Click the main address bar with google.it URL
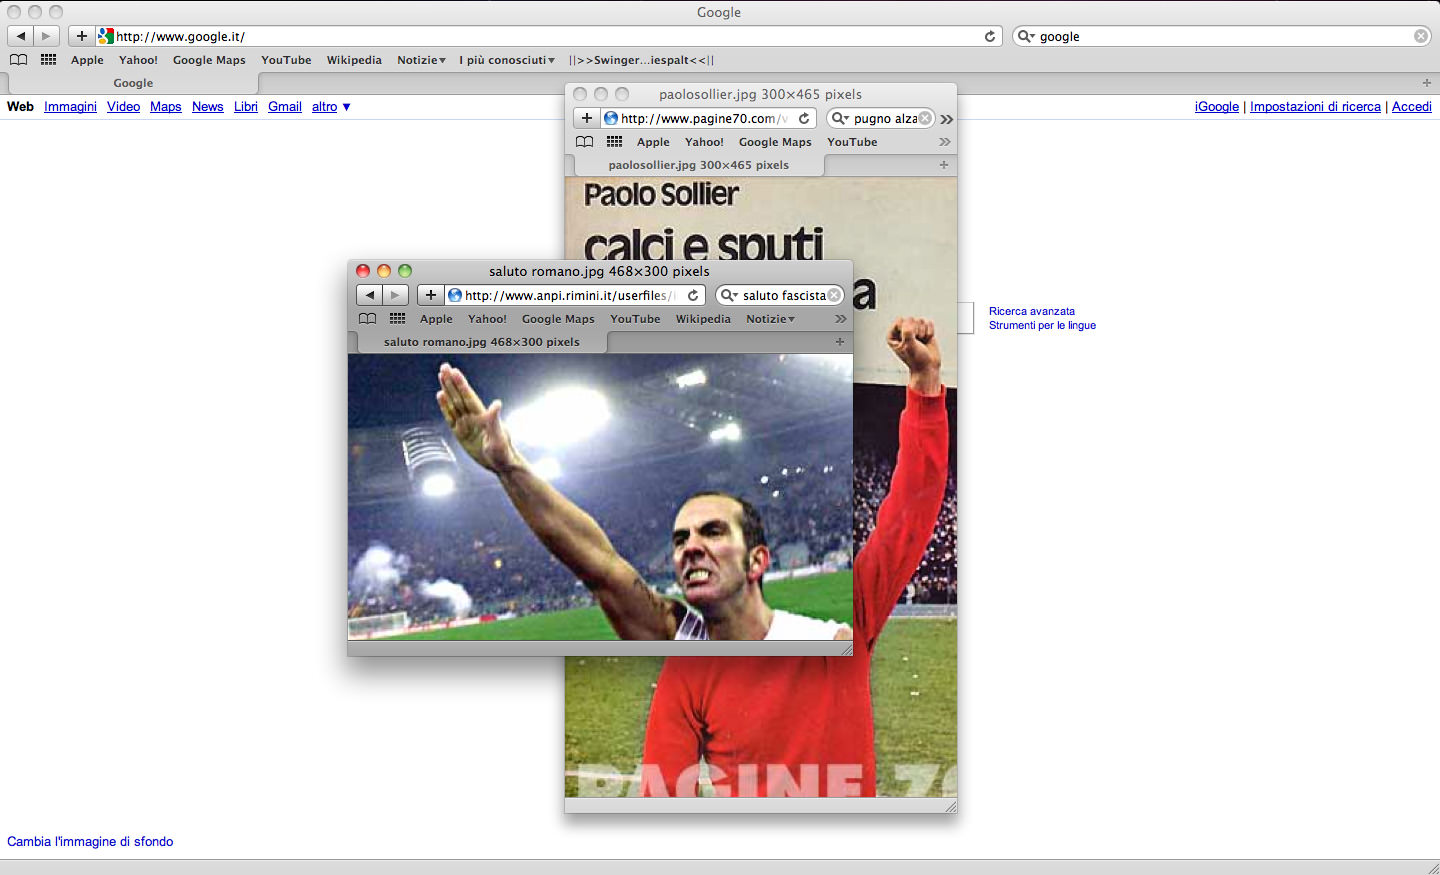 (x=540, y=36)
